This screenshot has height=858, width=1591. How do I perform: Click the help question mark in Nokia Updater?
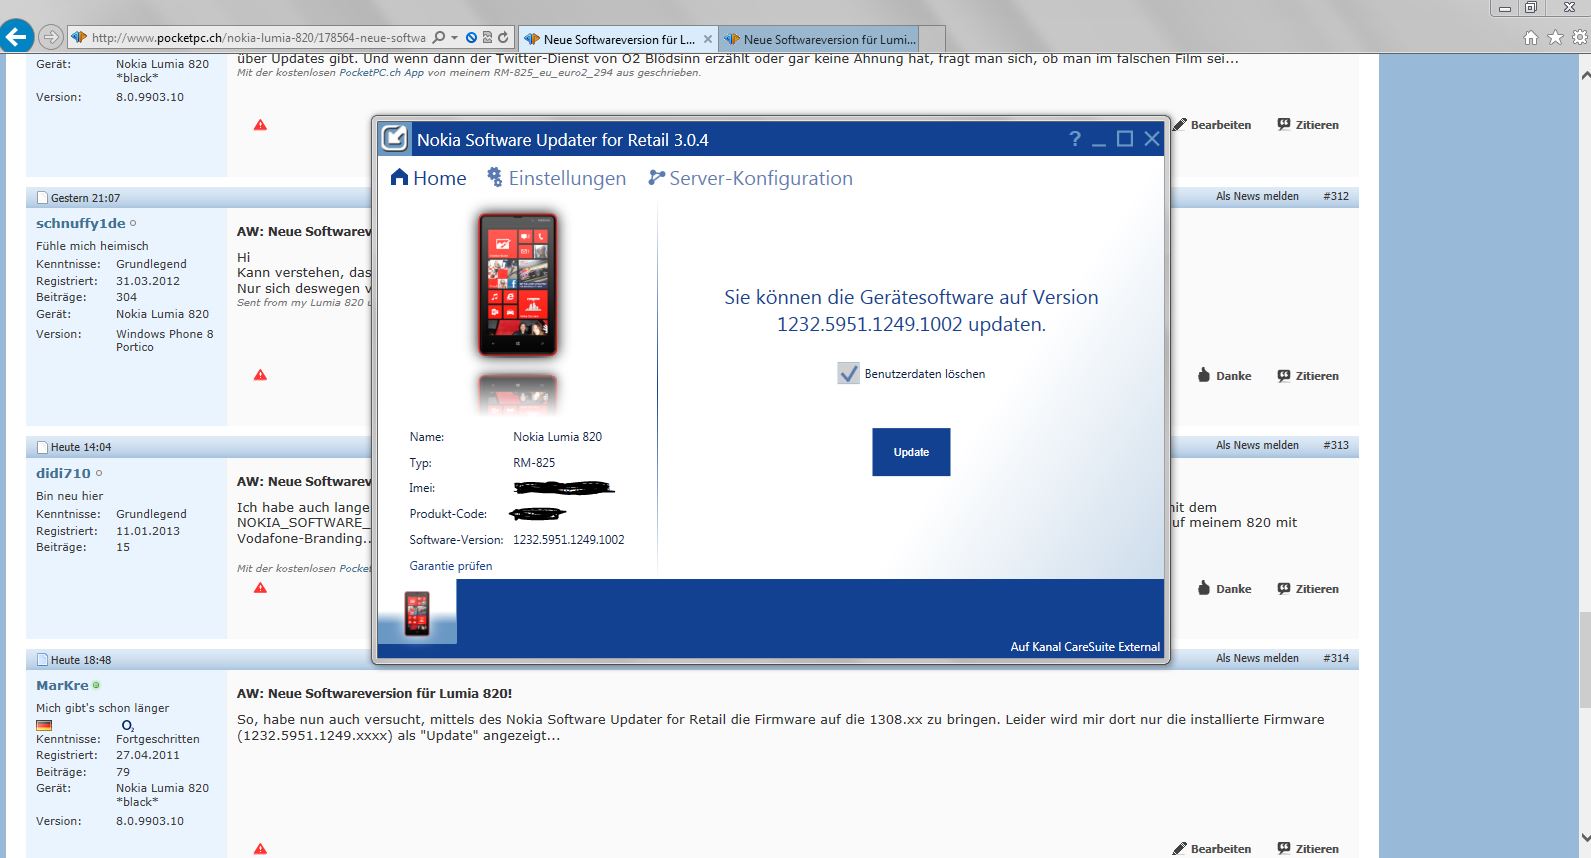(x=1075, y=139)
